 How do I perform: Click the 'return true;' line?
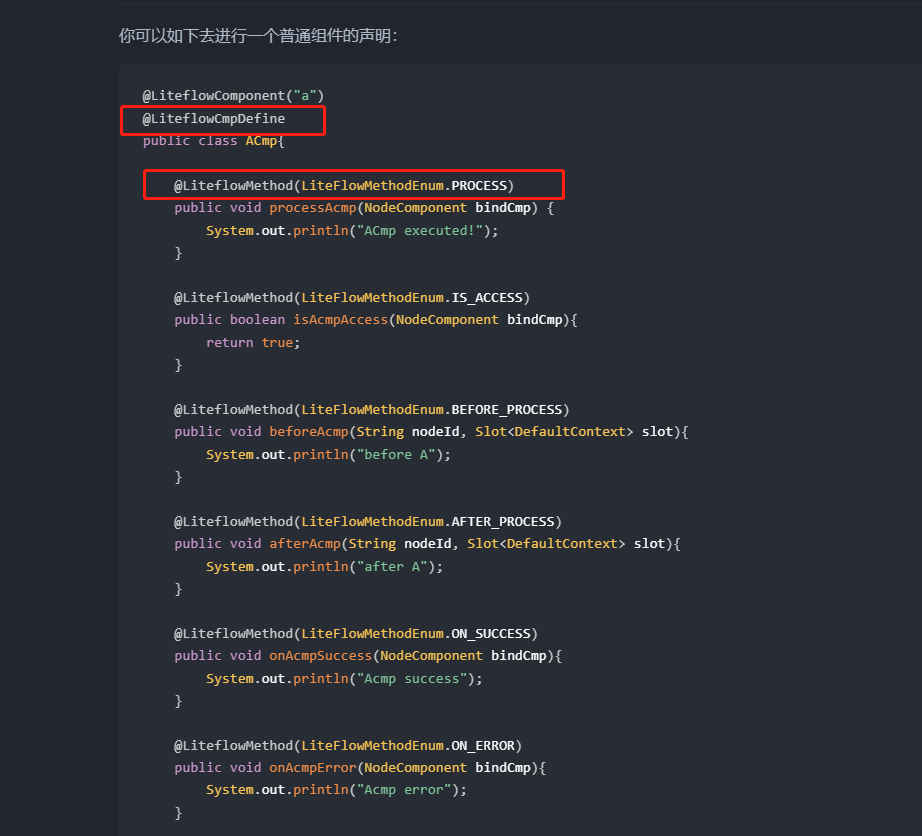[x=253, y=343]
